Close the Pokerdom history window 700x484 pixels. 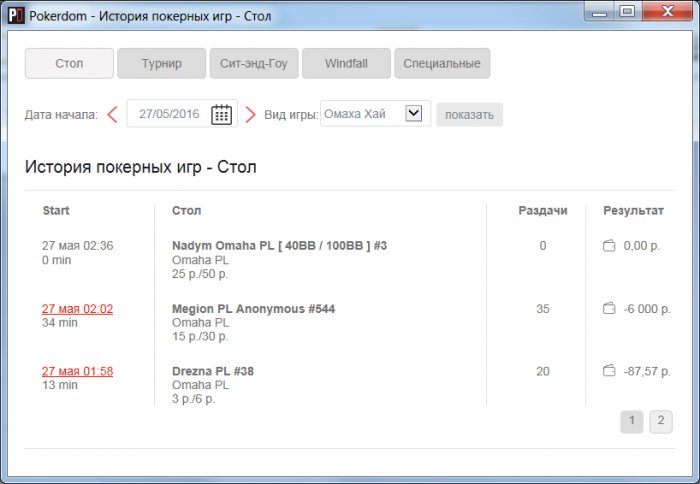click(667, 11)
